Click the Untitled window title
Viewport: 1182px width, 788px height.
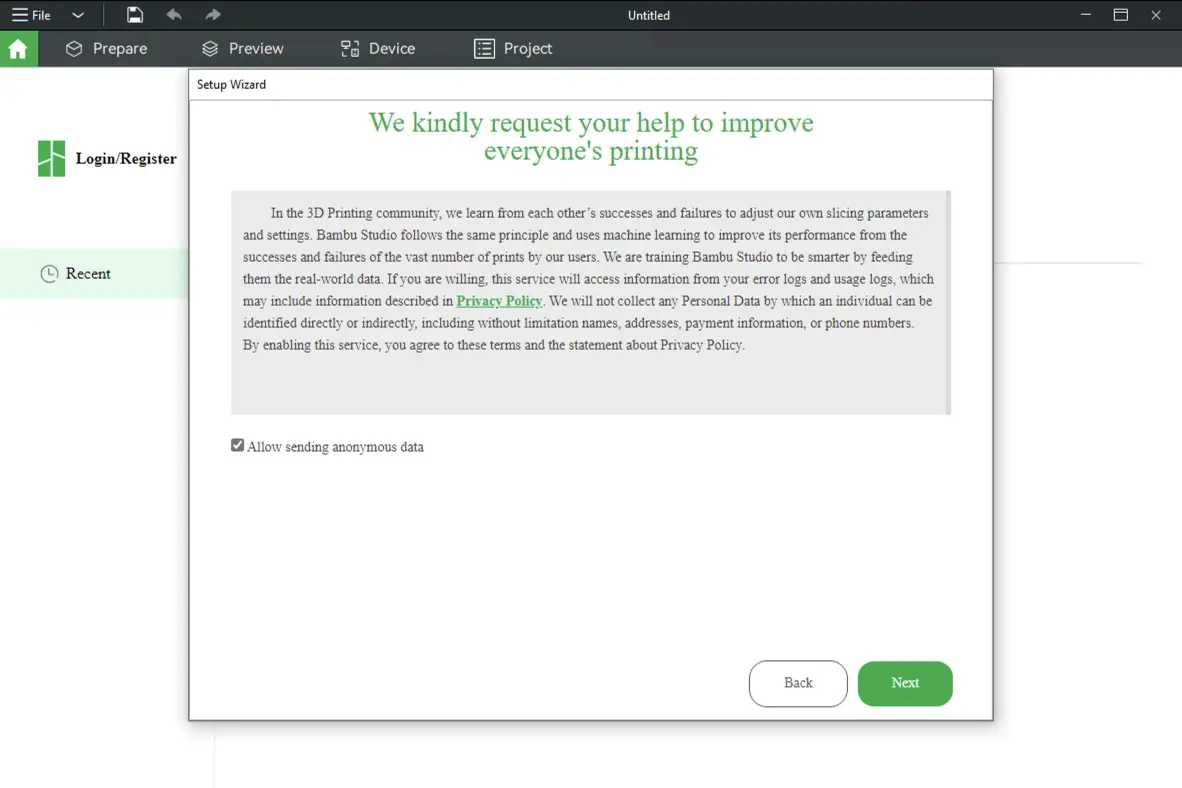(648, 15)
